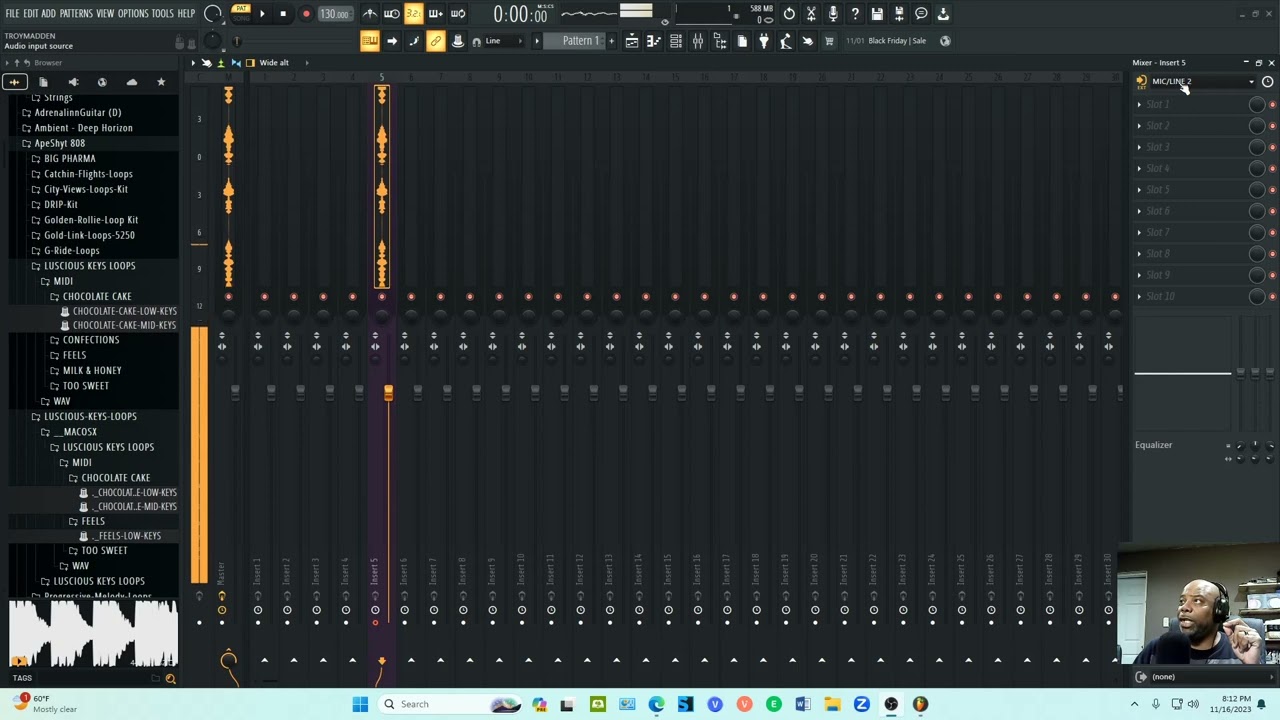
Task: Click the Windows Start button
Action: point(360,704)
